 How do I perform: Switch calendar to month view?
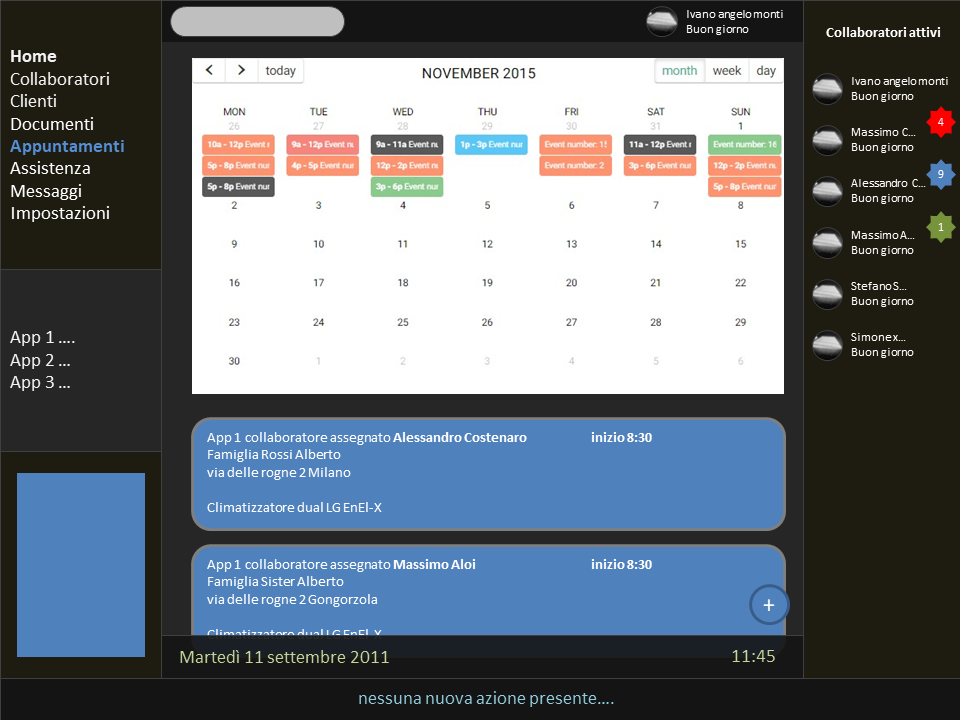coord(680,70)
